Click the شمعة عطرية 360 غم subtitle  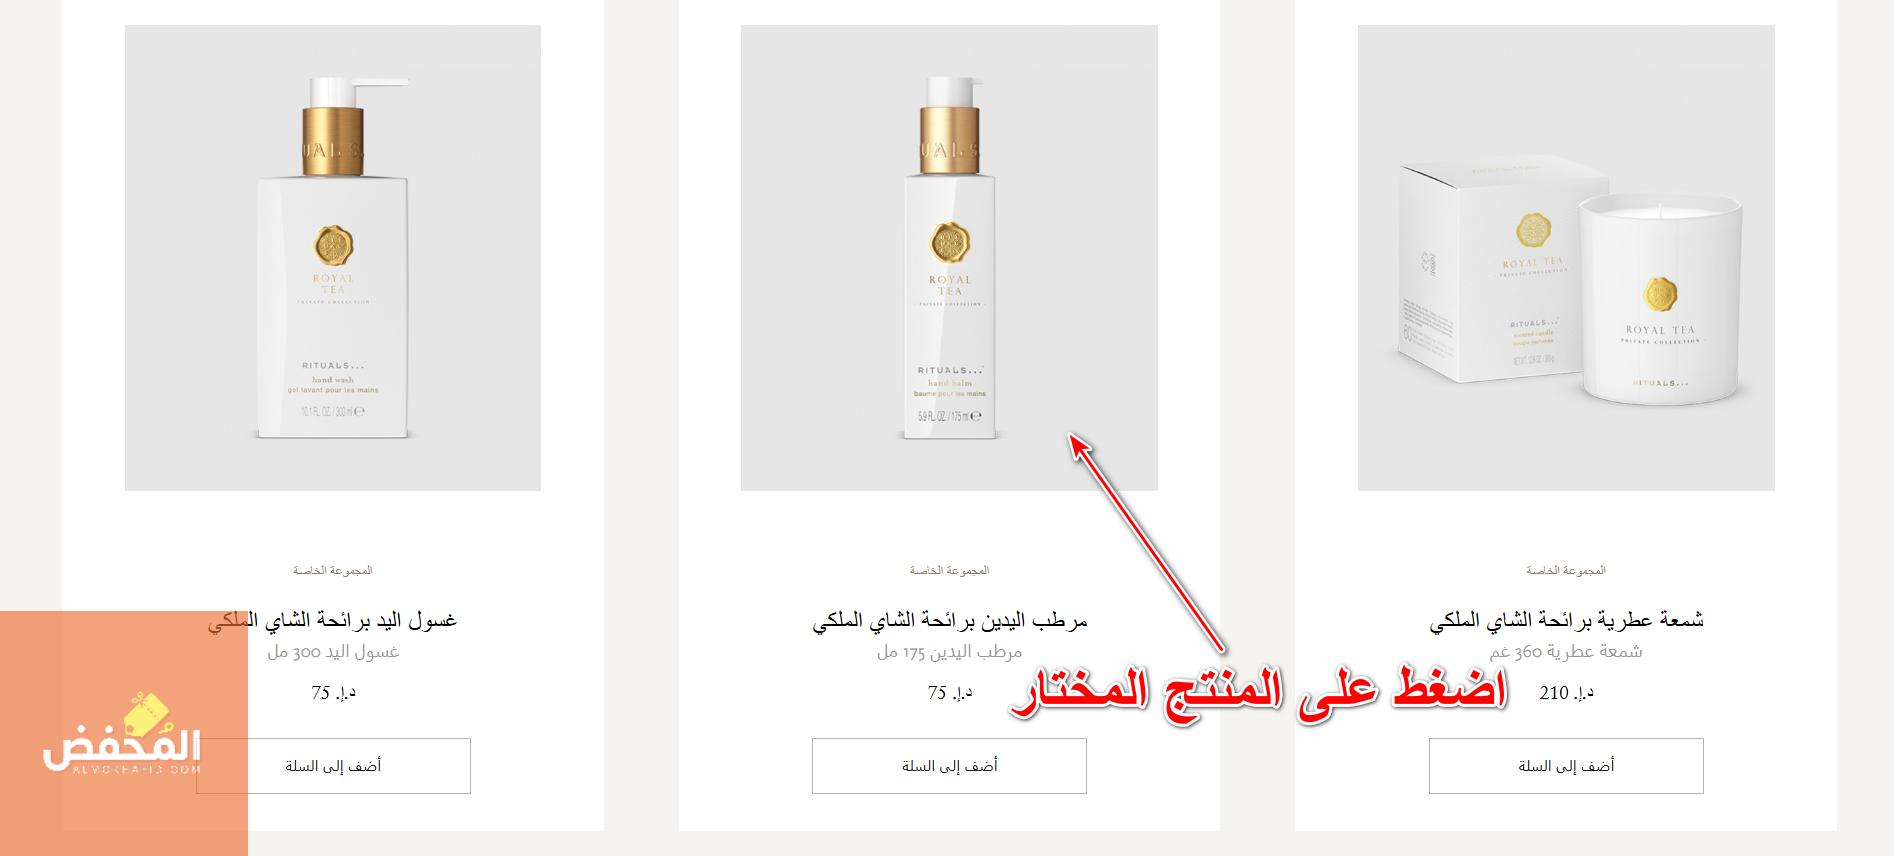click(1566, 652)
